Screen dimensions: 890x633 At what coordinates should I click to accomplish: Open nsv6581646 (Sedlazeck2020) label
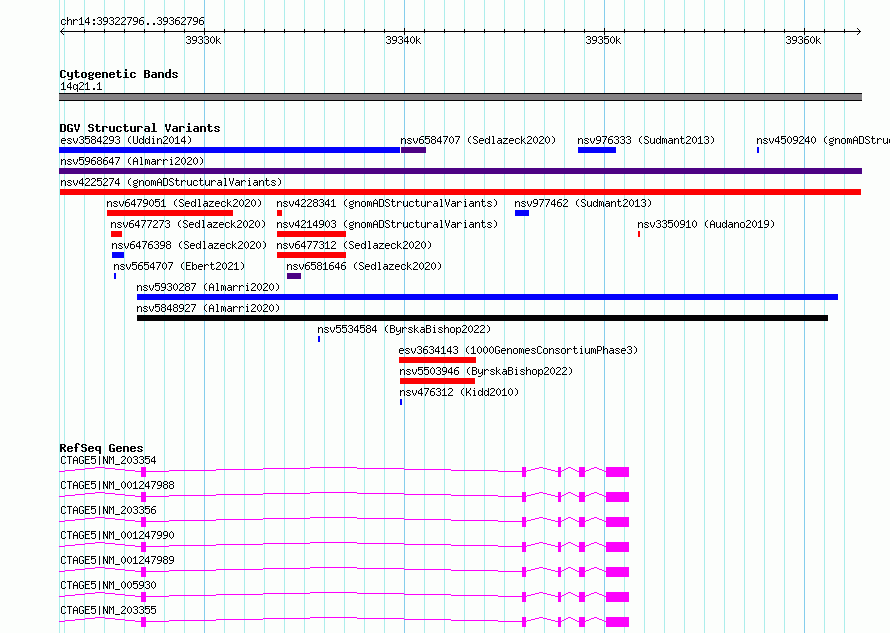364,266
